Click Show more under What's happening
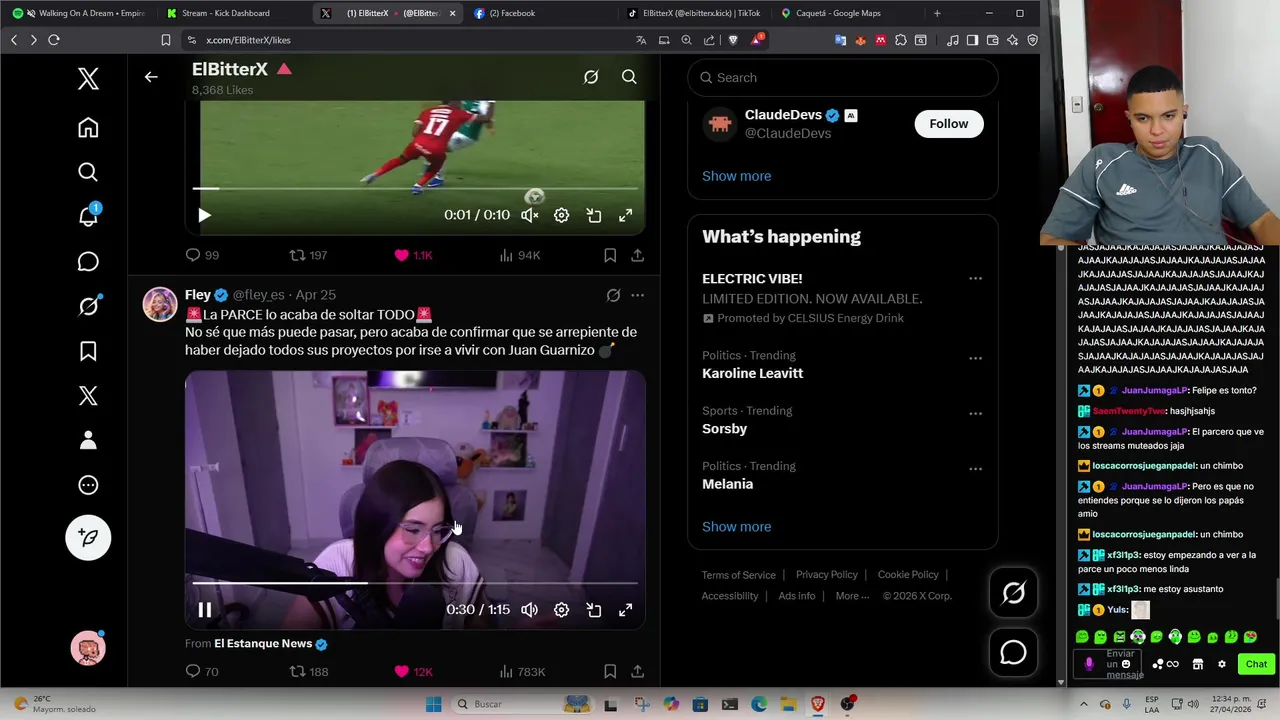The image size is (1280, 720). click(x=737, y=527)
